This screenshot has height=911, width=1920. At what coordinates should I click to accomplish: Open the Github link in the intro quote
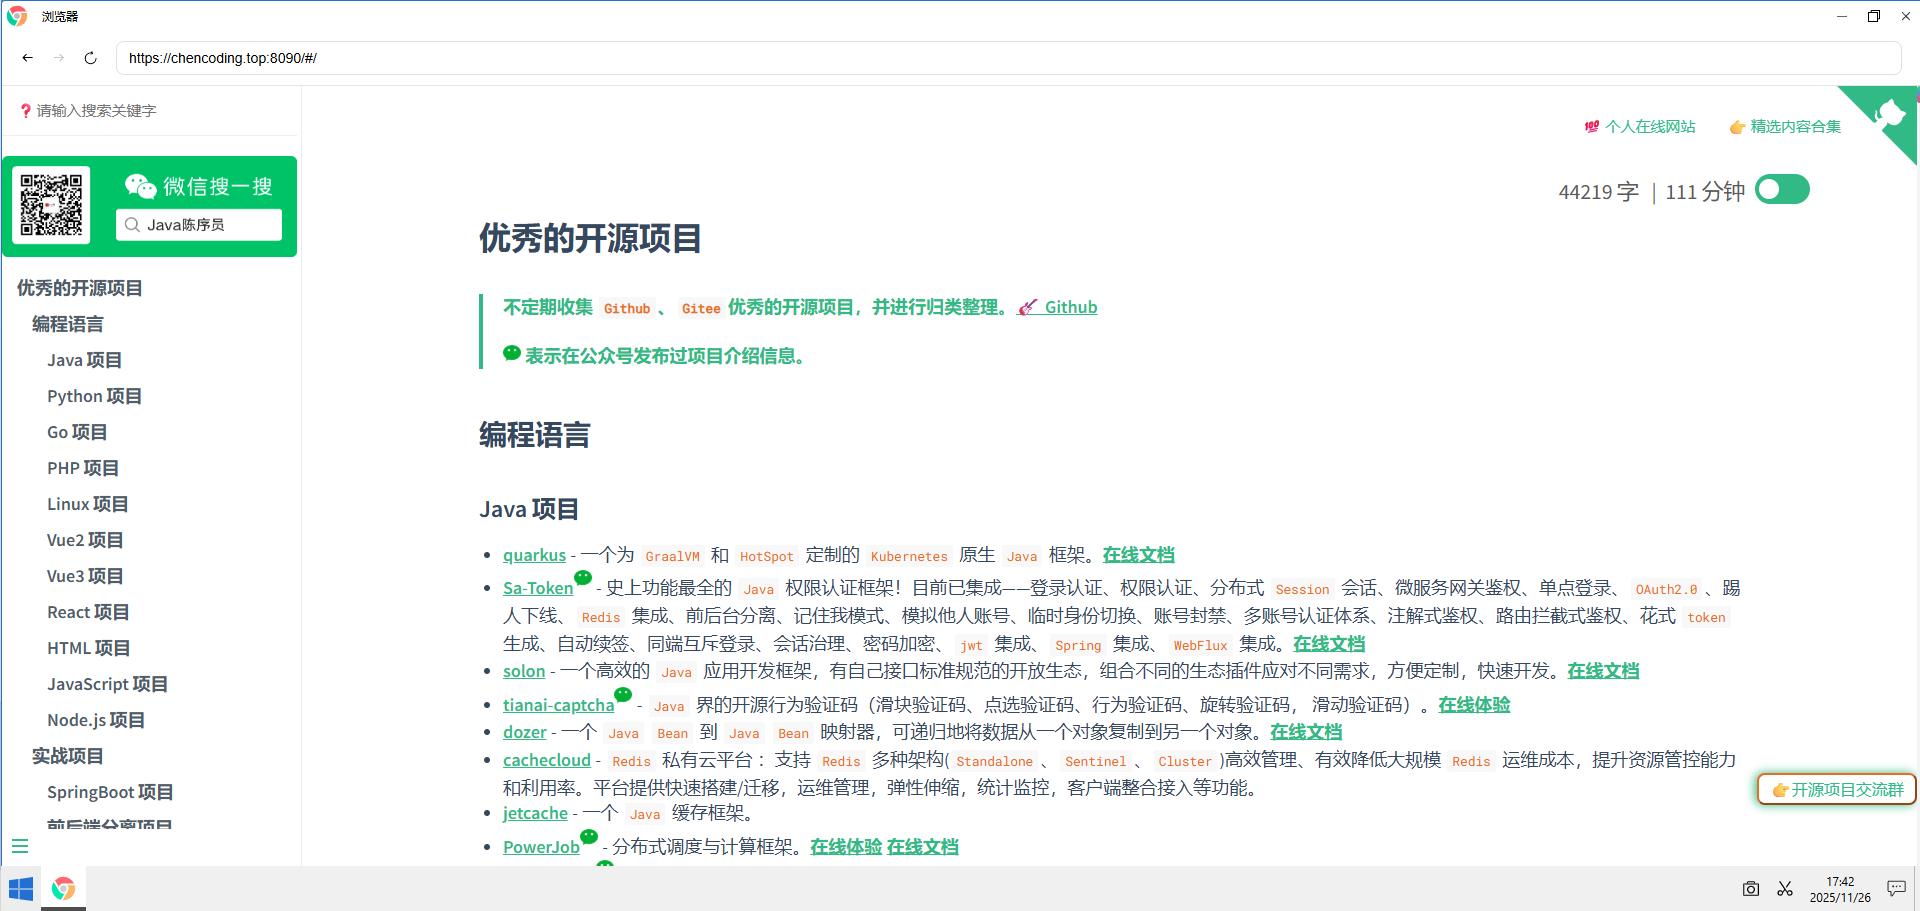(1057, 307)
